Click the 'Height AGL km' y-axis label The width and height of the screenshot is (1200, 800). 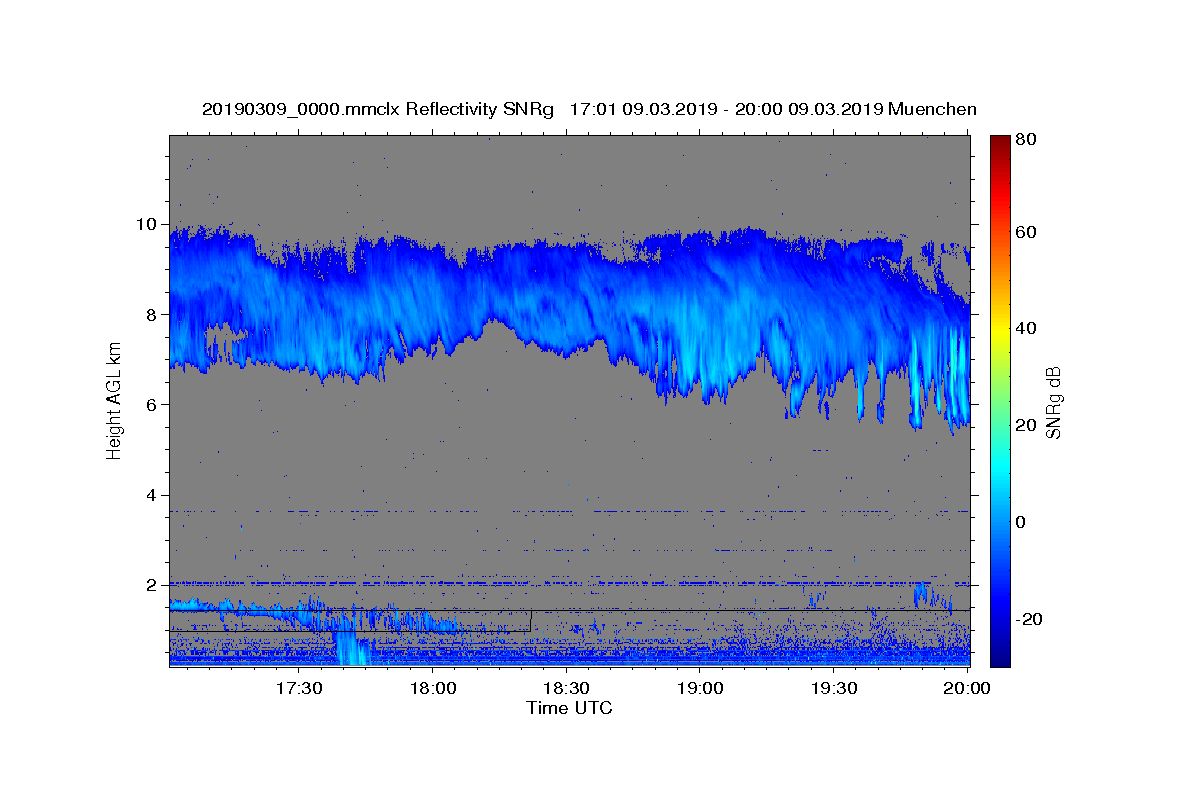pos(115,401)
